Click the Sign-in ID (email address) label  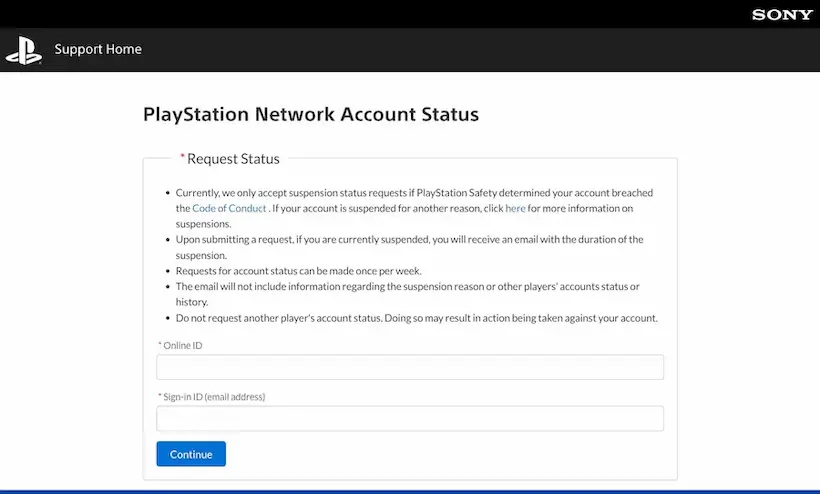[212, 397]
